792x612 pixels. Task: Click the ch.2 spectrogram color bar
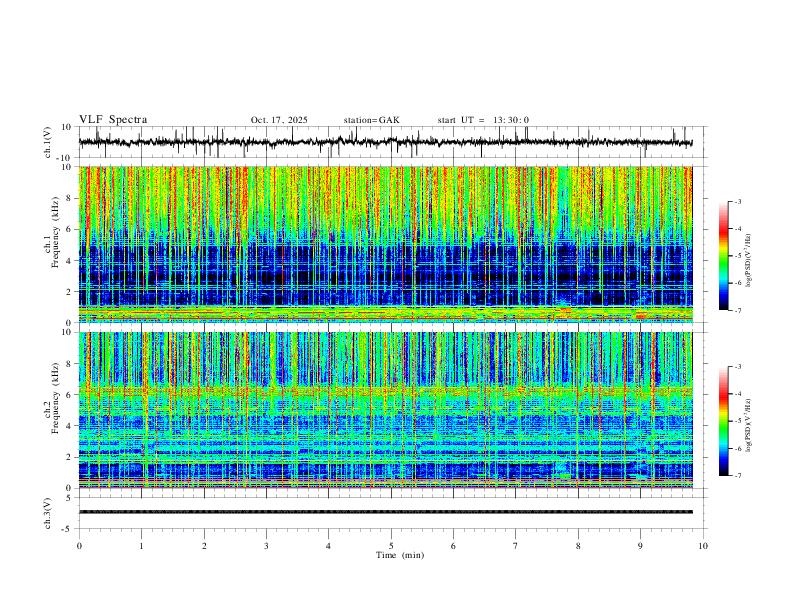724,421
